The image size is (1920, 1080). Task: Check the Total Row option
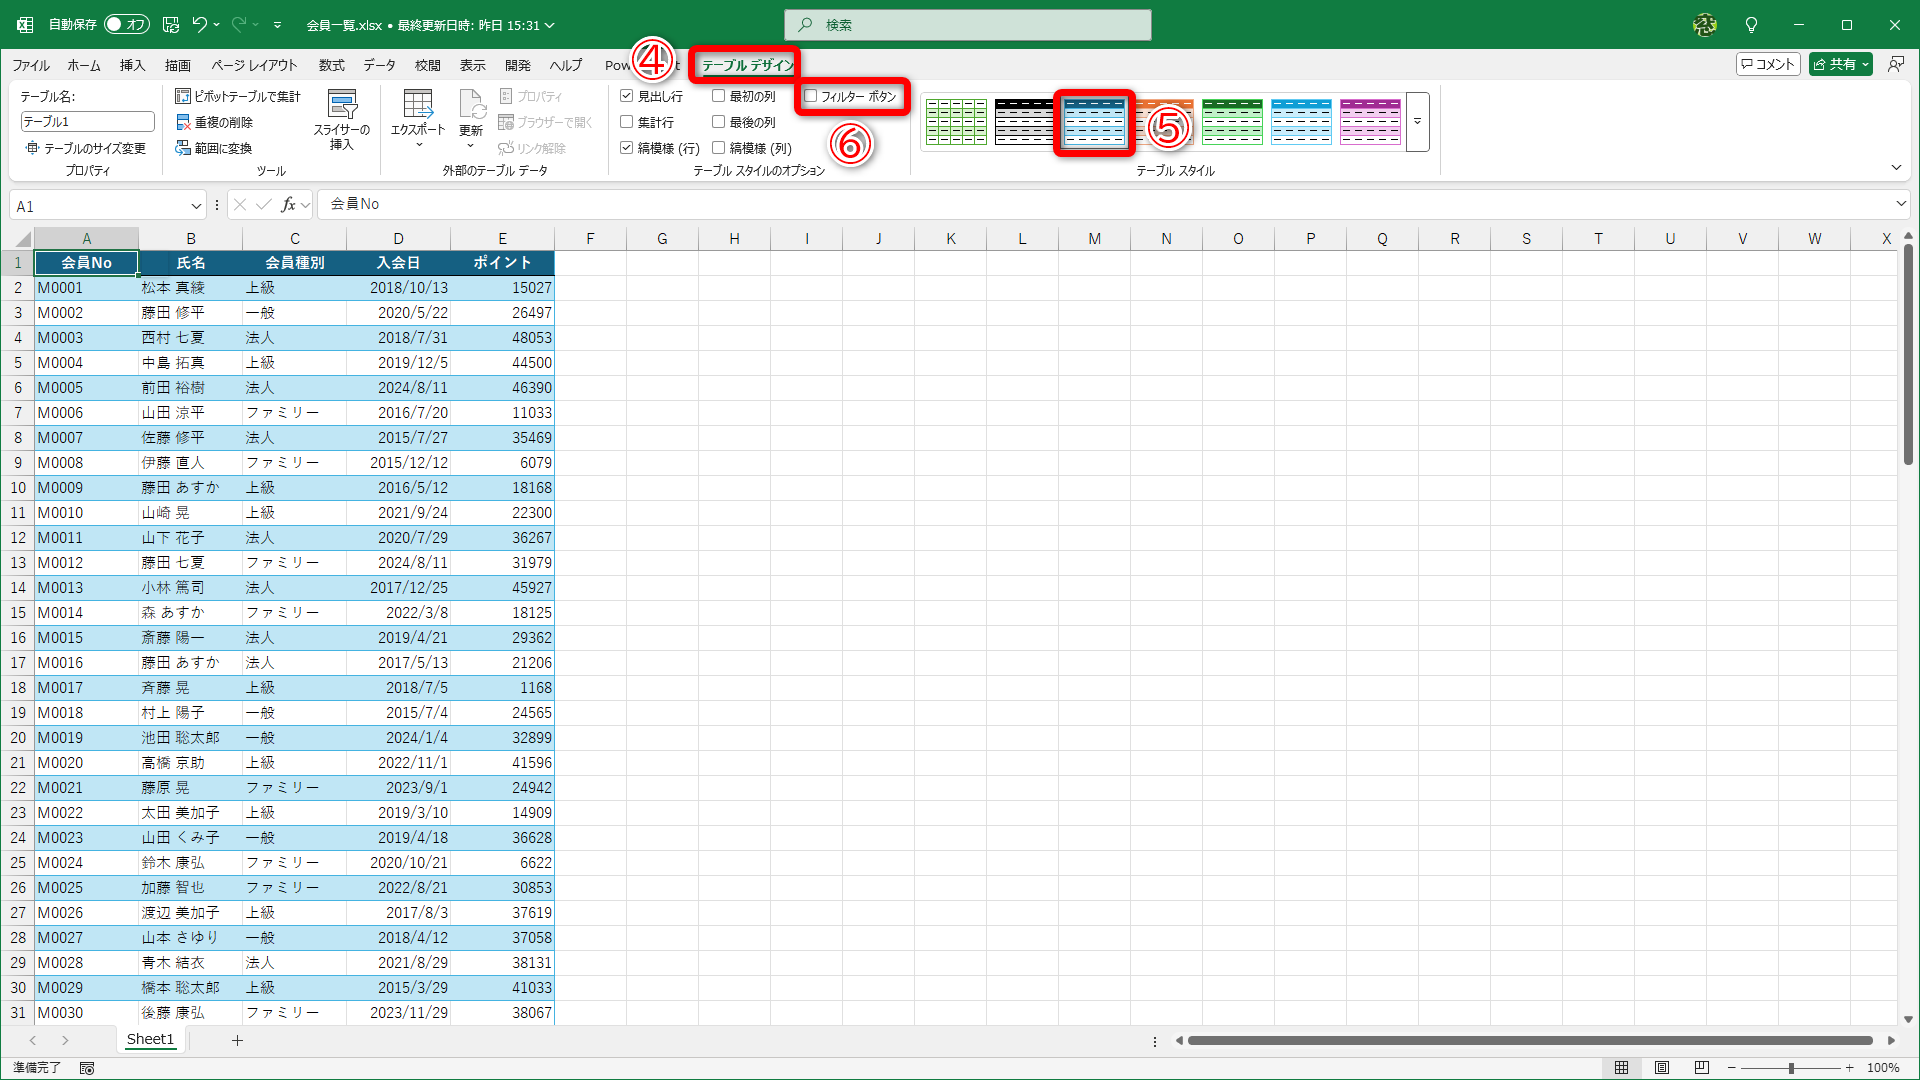click(627, 122)
